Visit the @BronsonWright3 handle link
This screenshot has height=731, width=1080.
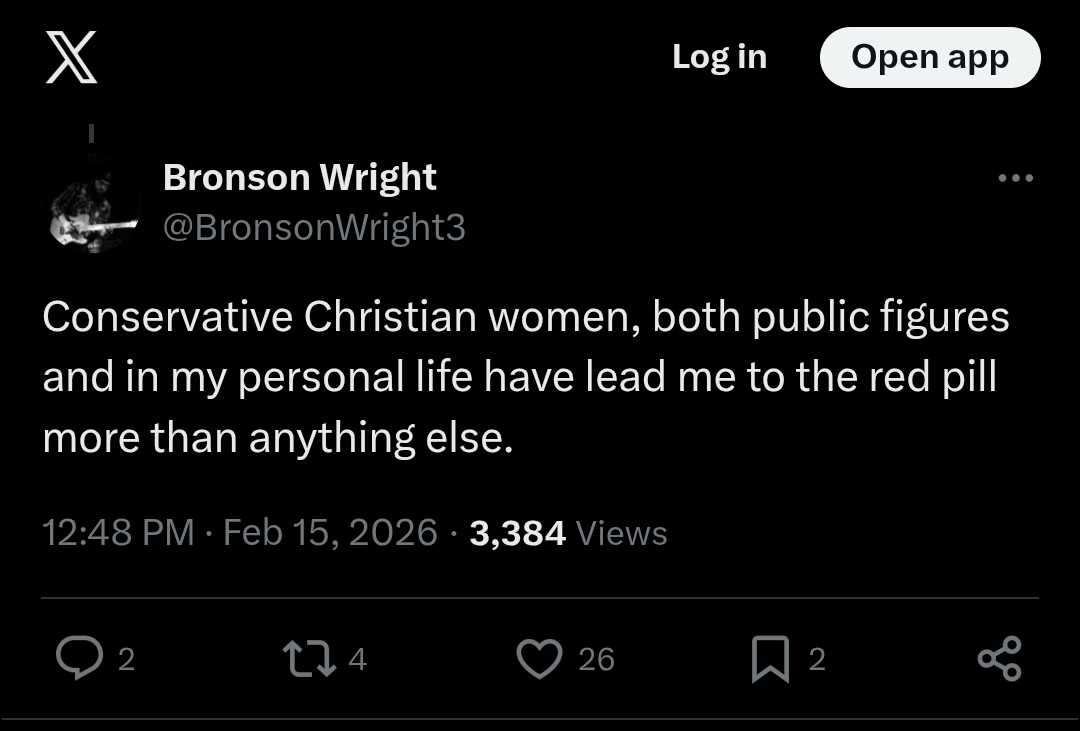coord(314,228)
